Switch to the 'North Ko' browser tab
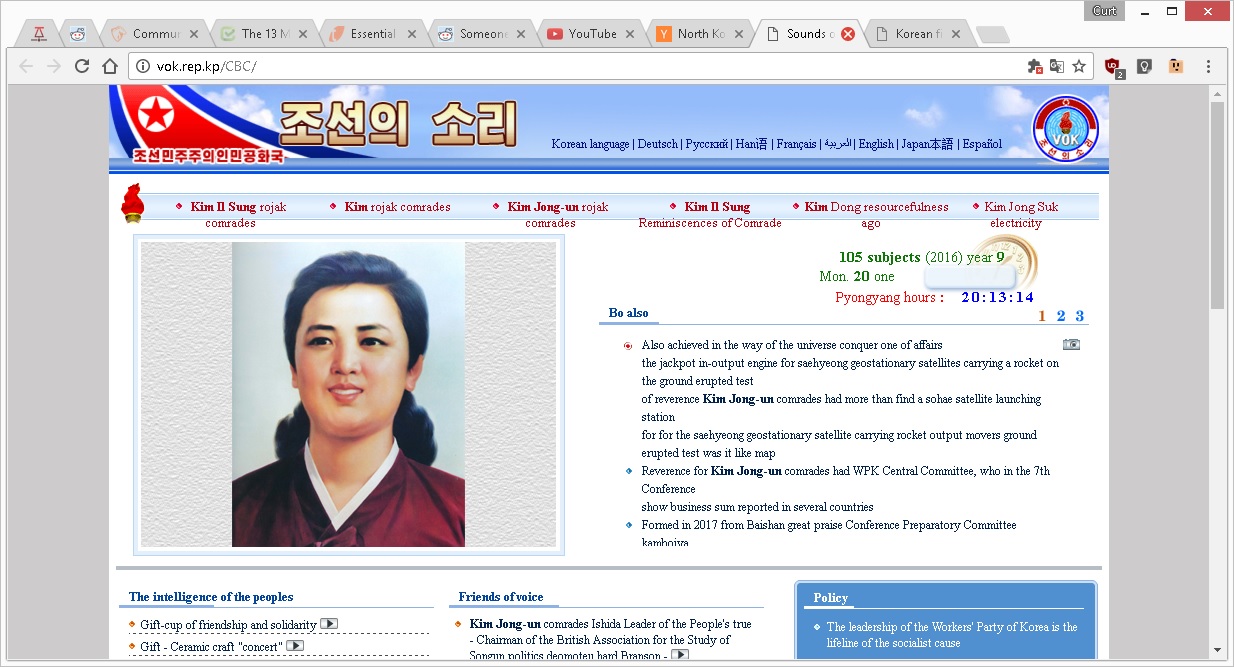This screenshot has width=1234, height=667. (x=700, y=34)
